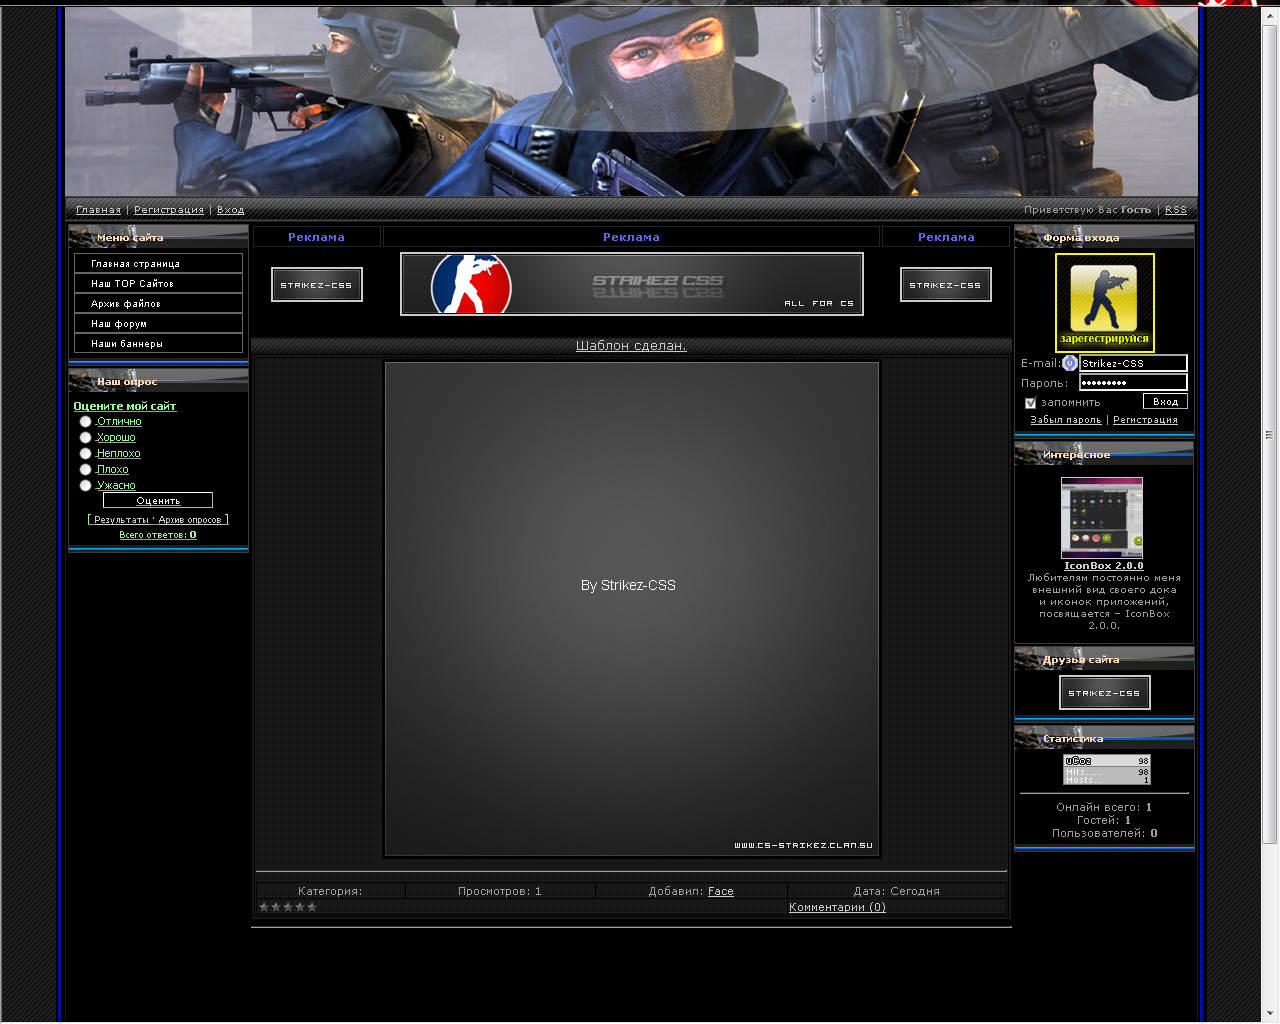Click the Пользователей: 0 statistic
Image resolution: width=1280 pixels, height=1024 pixels.
(x=1104, y=833)
